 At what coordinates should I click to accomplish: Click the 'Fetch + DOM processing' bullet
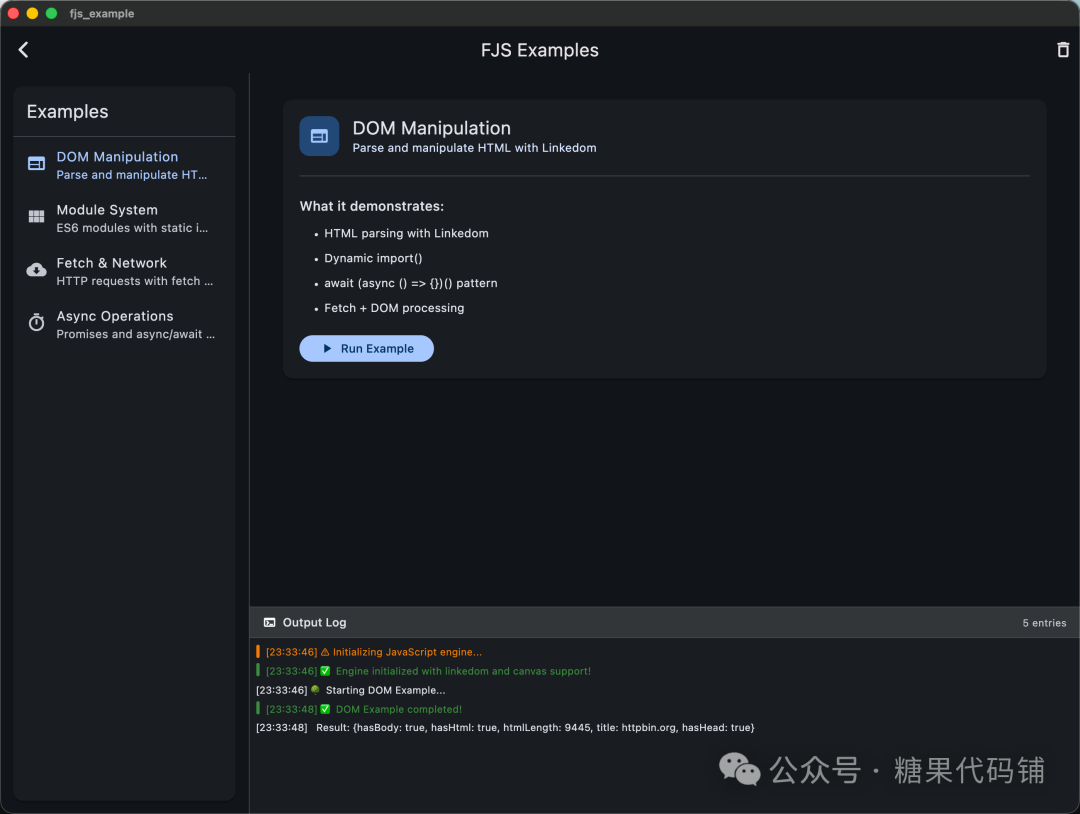[394, 308]
